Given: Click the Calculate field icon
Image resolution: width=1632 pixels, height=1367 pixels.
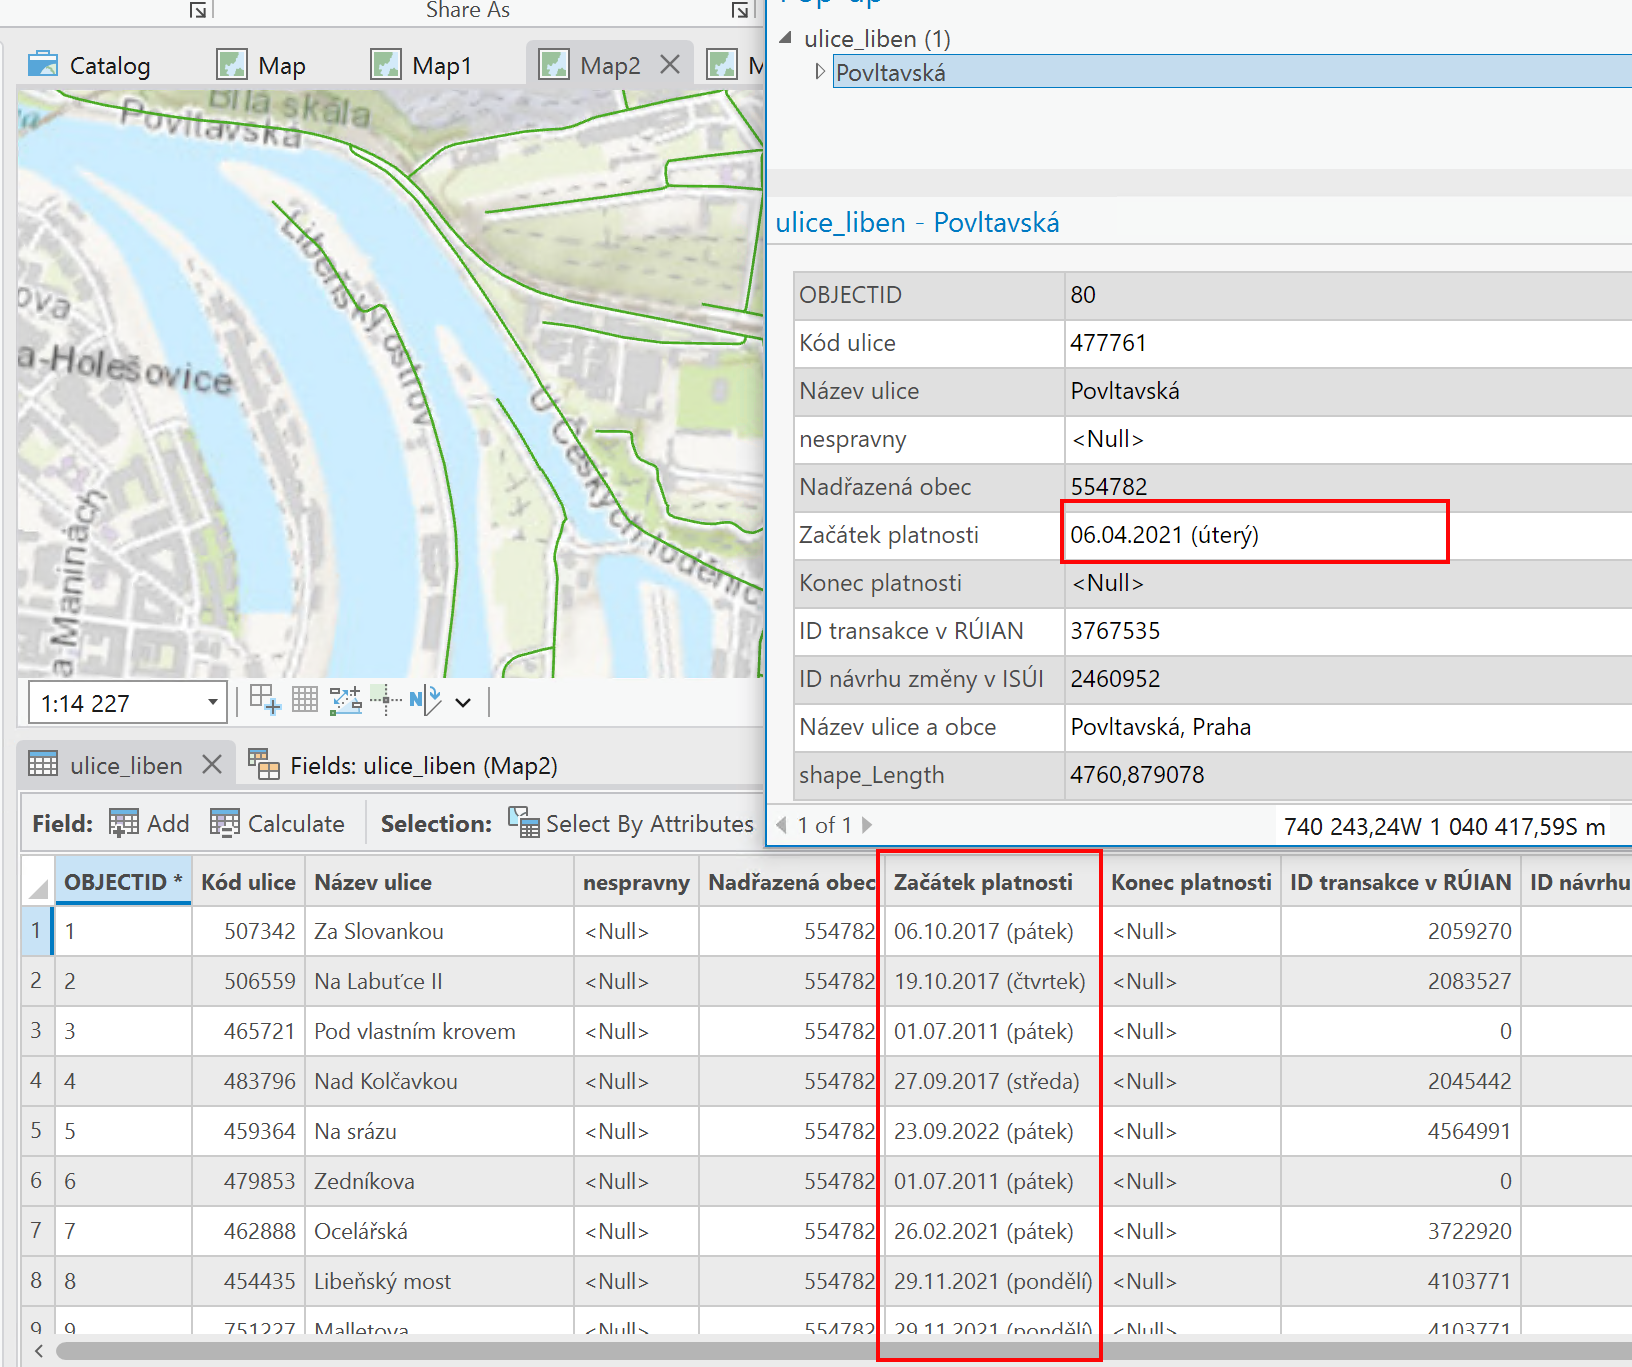Looking at the screenshot, I should click(x=225, y=823).
